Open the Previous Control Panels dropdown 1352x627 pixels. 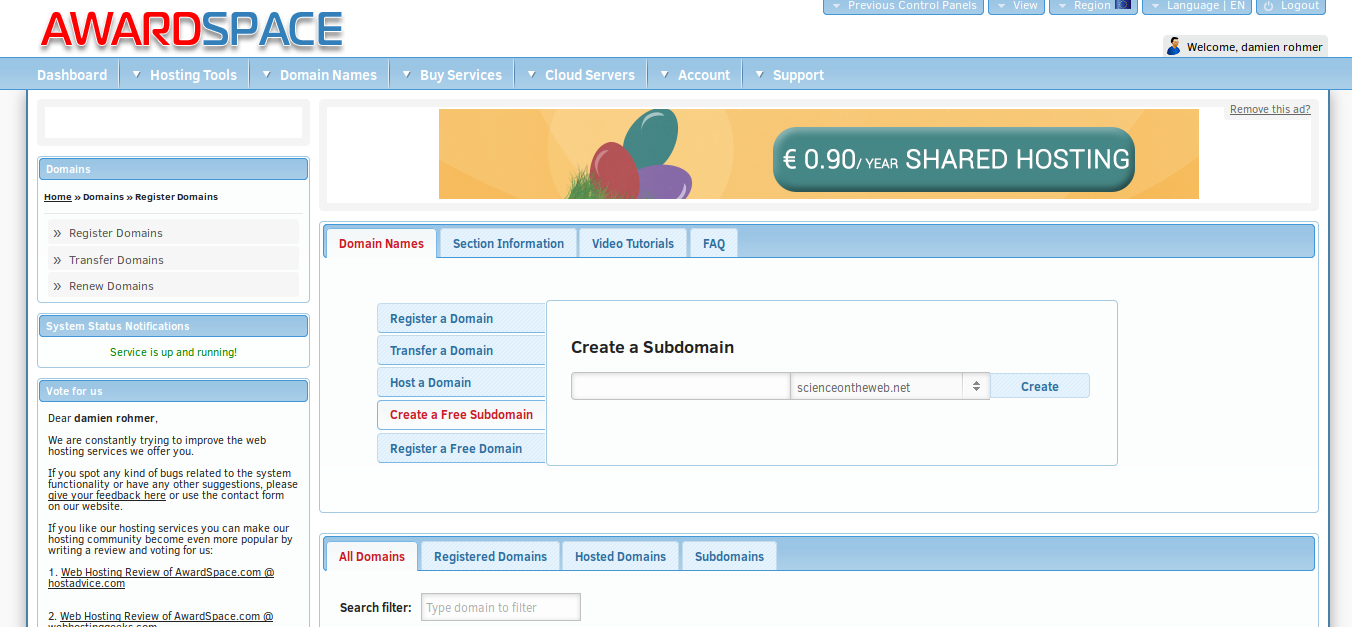(x=903, y=6)
